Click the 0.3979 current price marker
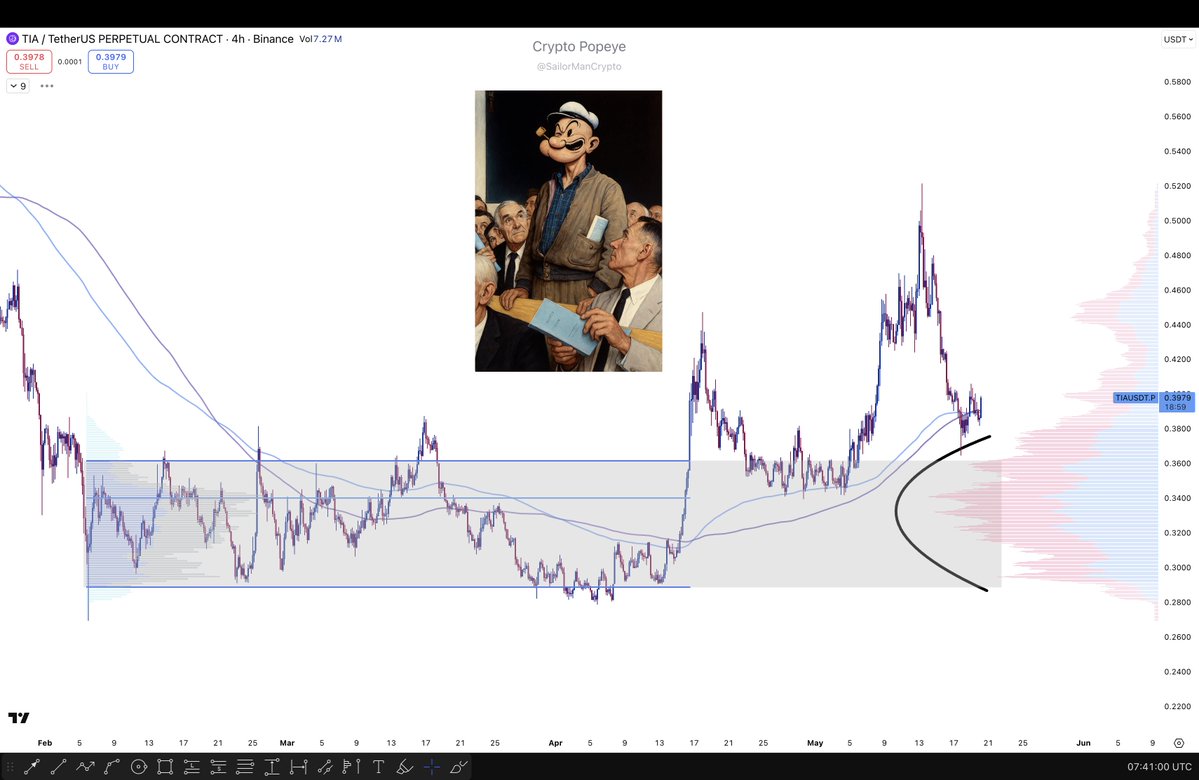 point(1177,401)
